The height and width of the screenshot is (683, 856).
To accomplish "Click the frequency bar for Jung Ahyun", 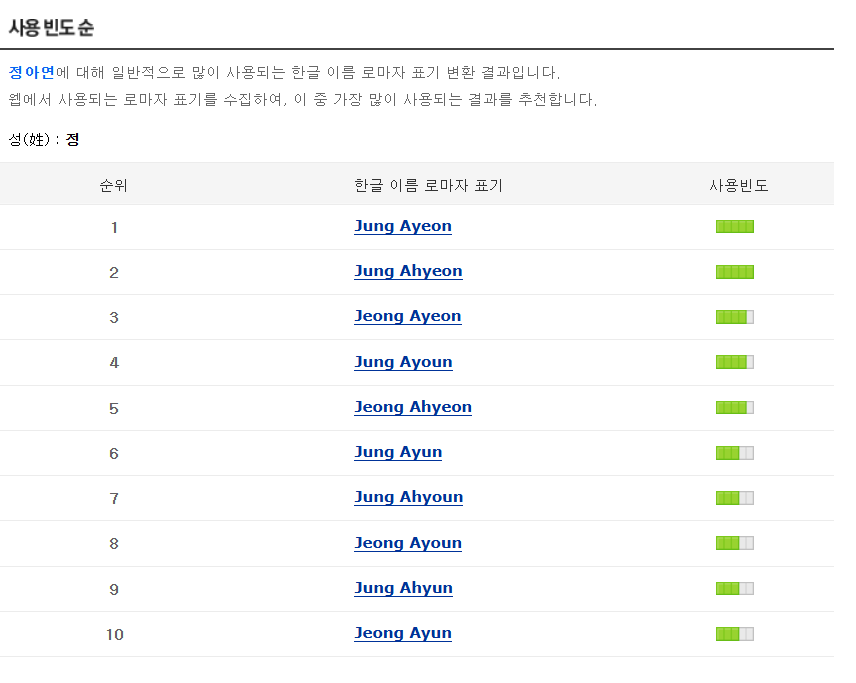I will pos(735,589).
